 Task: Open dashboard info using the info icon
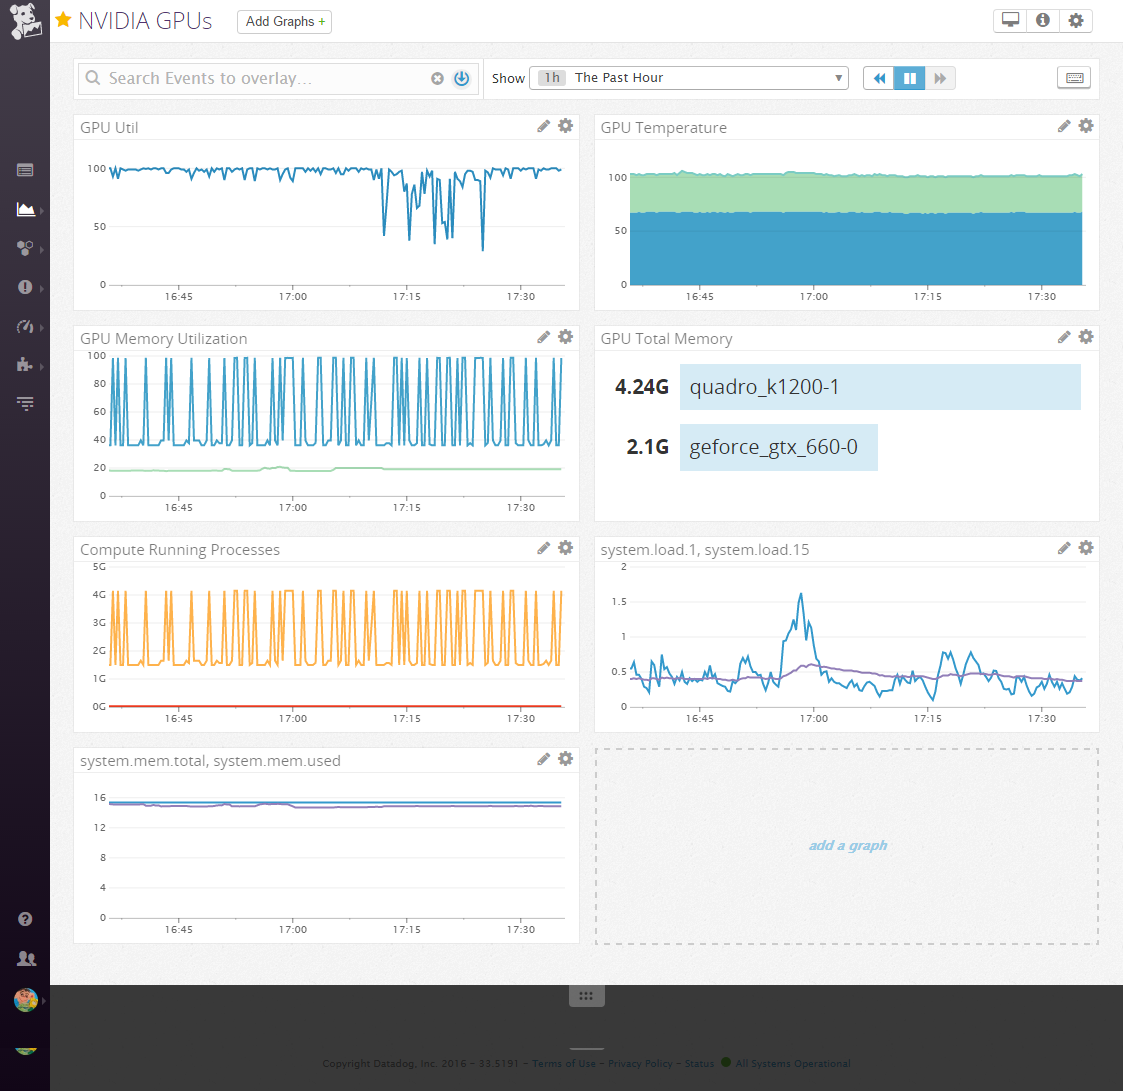pyautogui.click(x=1042, y=20)
